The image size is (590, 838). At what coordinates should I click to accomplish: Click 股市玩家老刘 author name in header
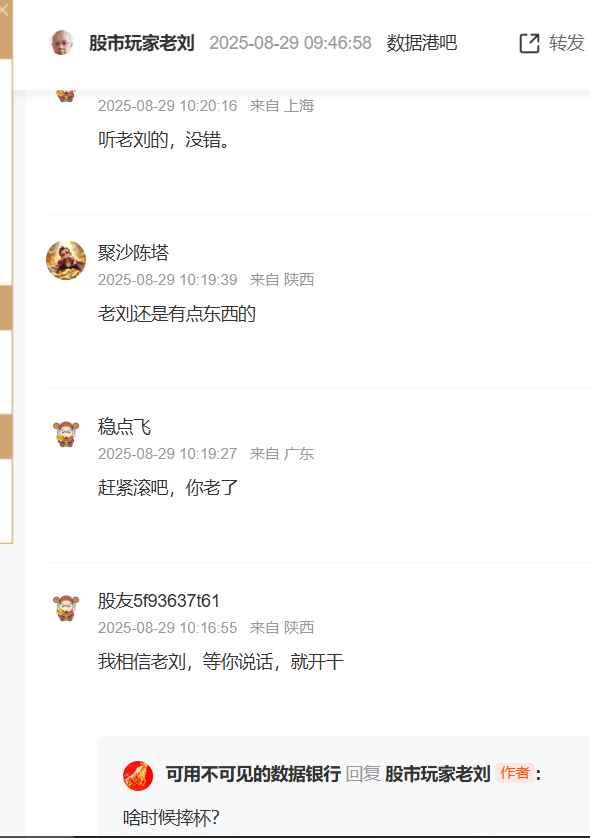(142, 43)
